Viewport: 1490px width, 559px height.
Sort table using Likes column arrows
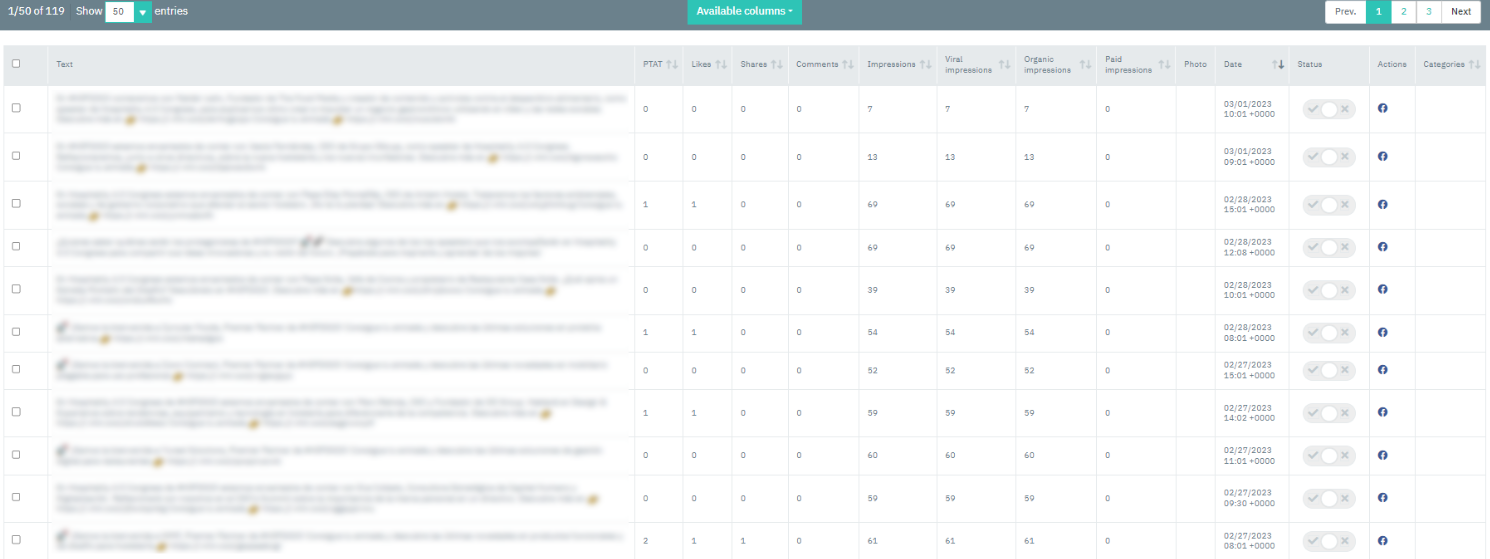722,64
